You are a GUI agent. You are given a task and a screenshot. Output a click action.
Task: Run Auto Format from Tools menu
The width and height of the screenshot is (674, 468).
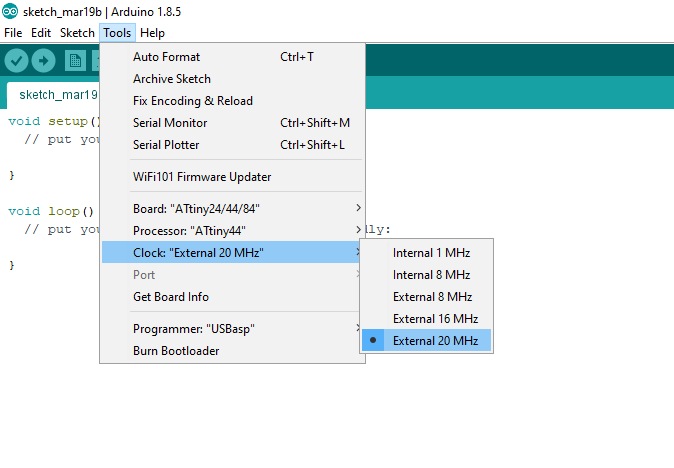(166, 57)
